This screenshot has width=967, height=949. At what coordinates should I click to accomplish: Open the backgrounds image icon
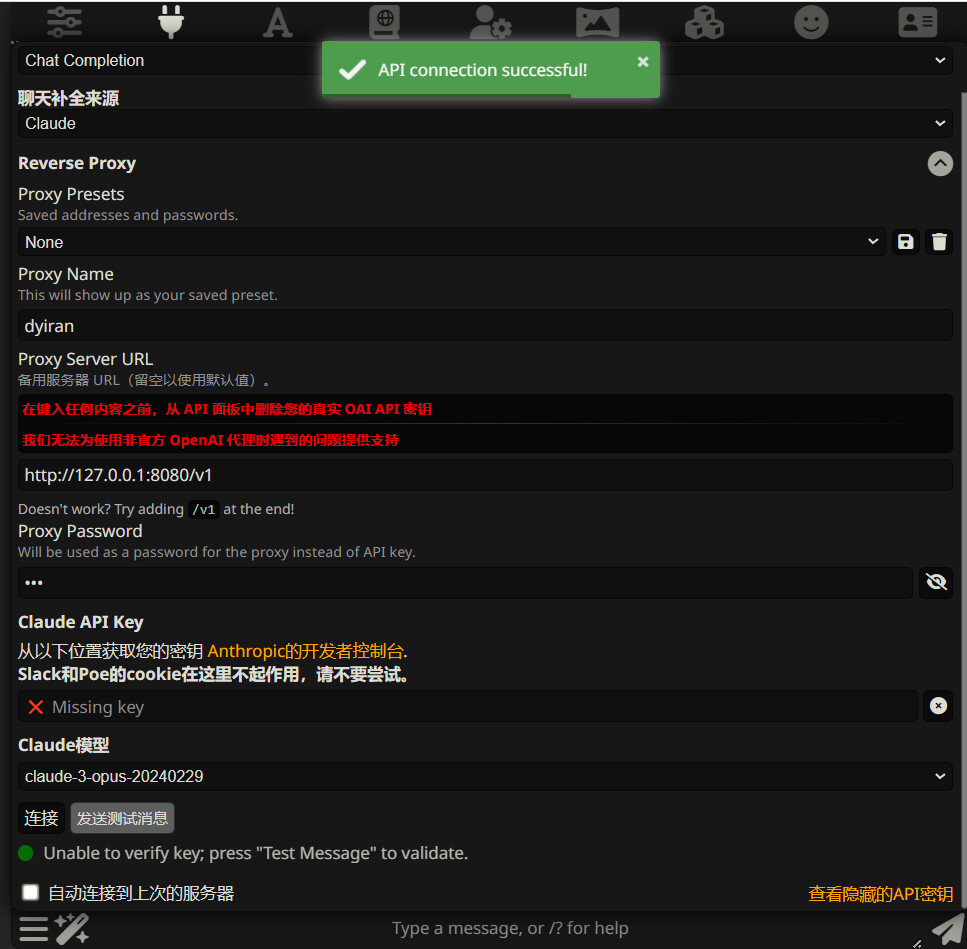click(597, 21)
